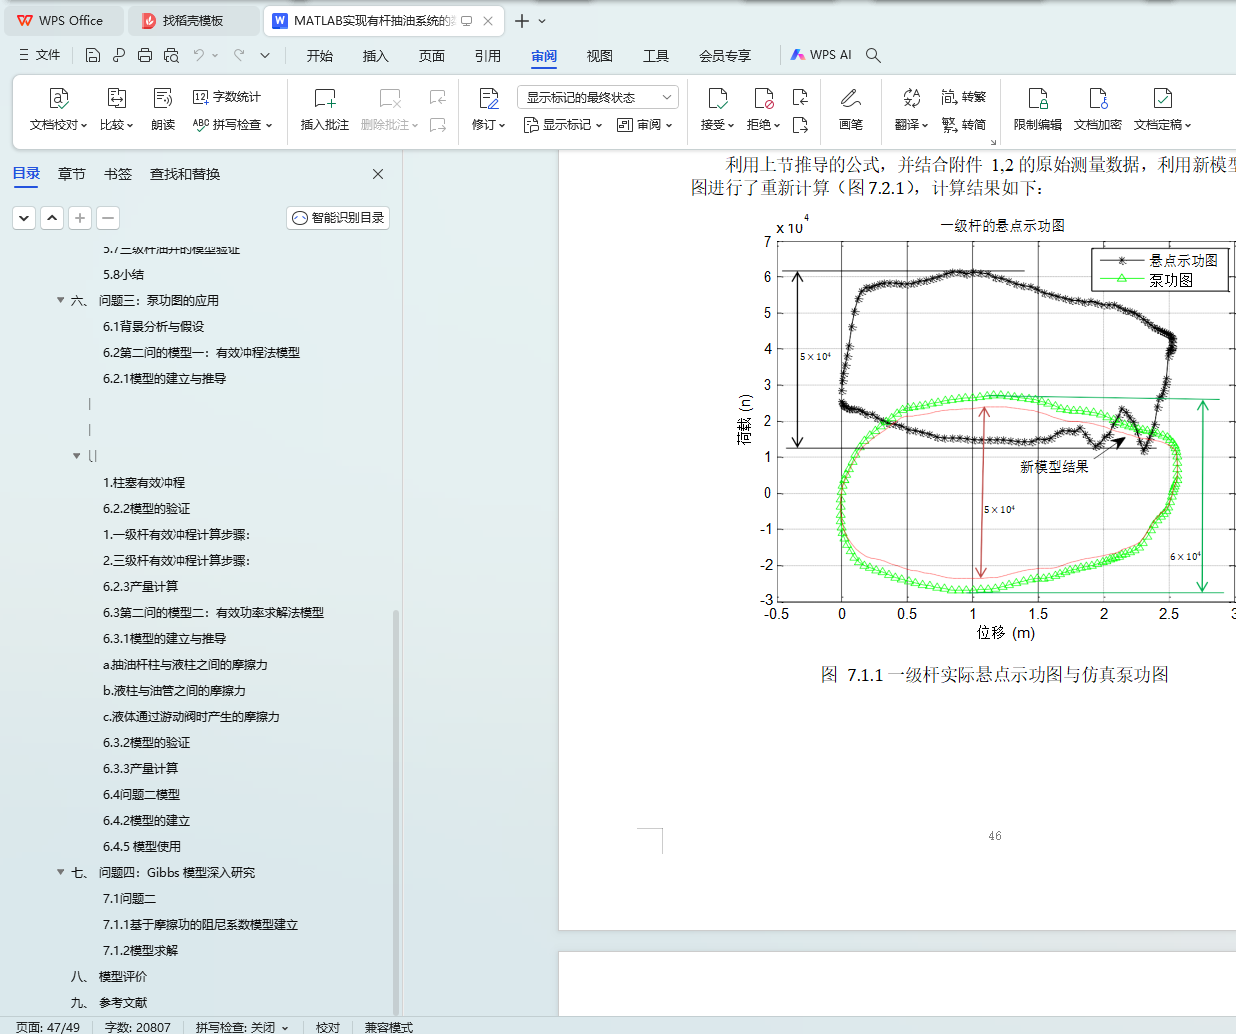The image size is (1236, 1034).
Task: Click the undo arrow icon
Action: (199, 55)
